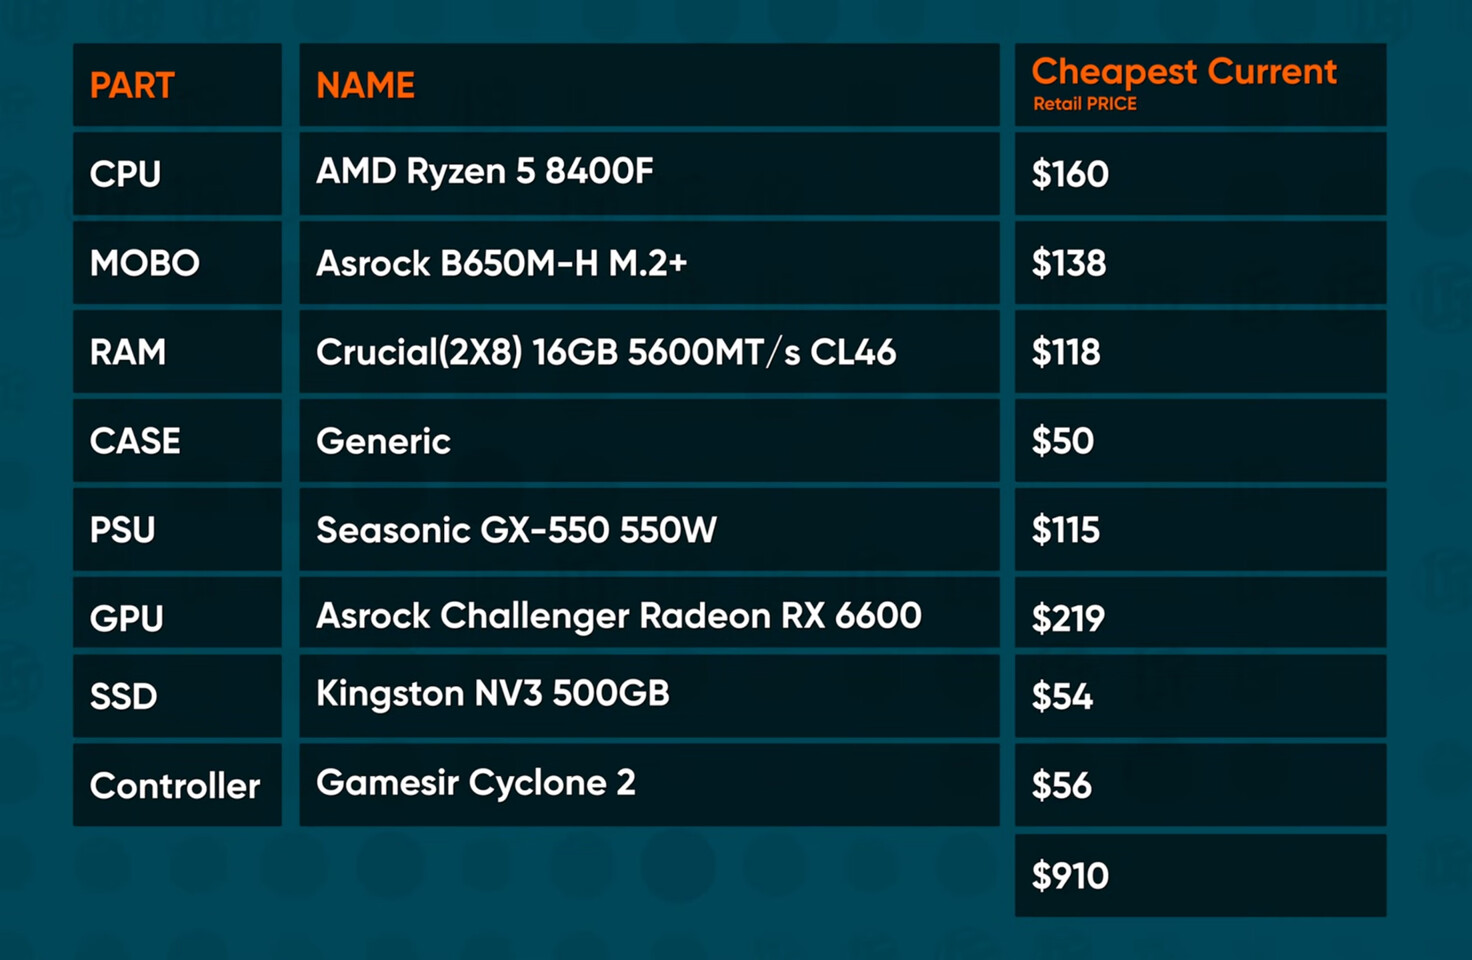1472x960 pixels.
Task: Click the $160 CPU price
Action: (1070, 175)
